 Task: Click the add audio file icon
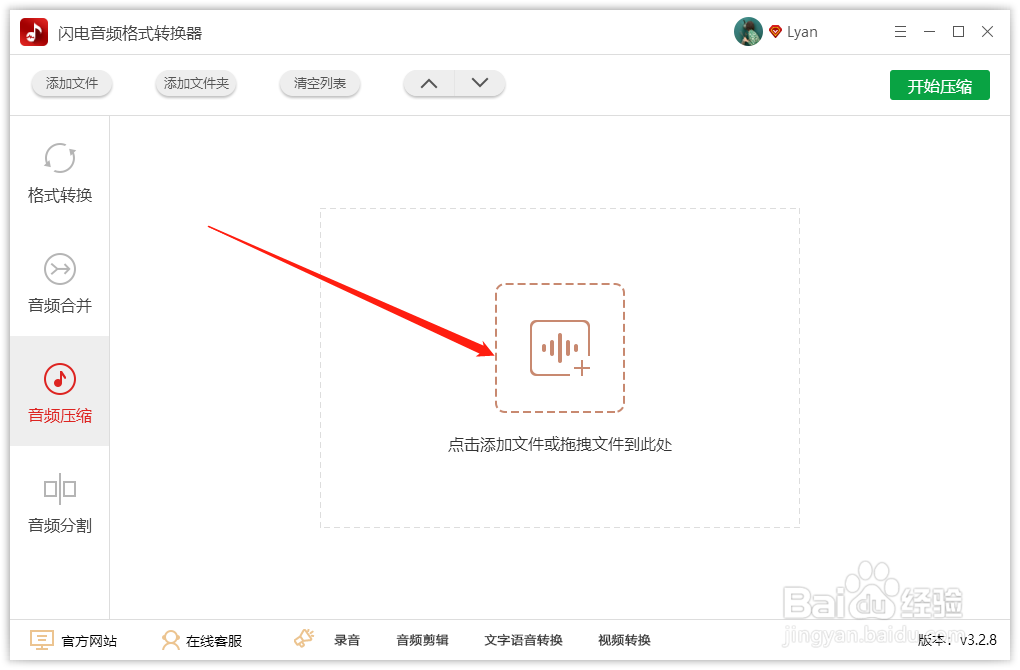click(560, 348)
